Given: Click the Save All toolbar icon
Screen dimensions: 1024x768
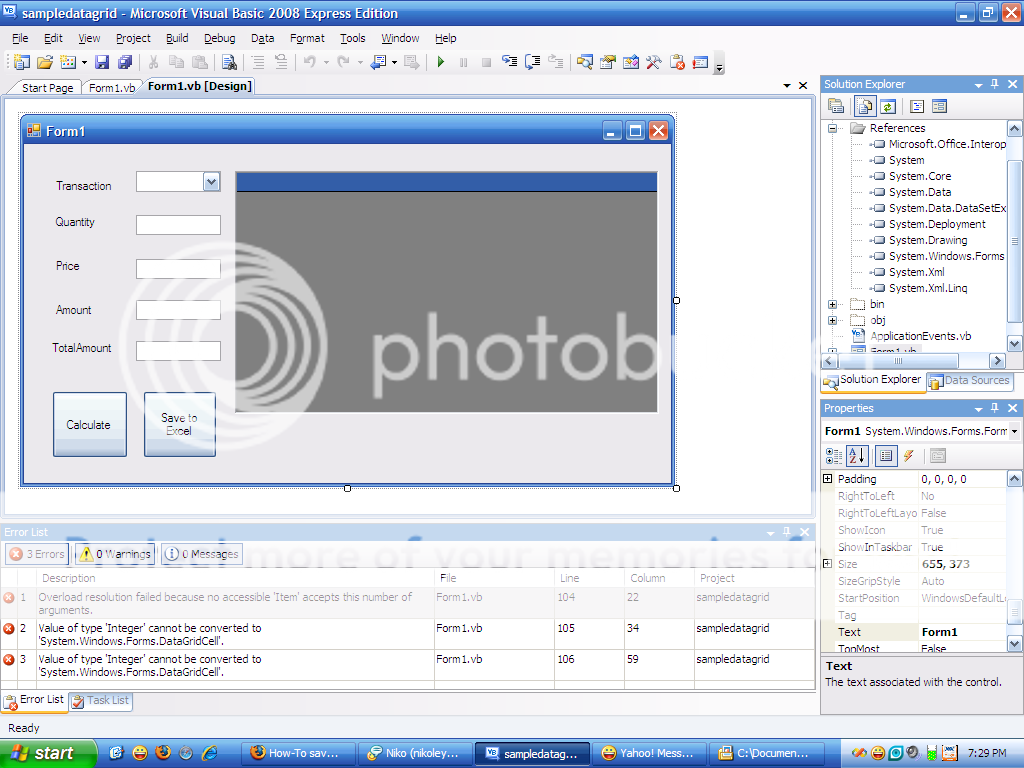Looking at the screenshot, I should tap(125, 62).
